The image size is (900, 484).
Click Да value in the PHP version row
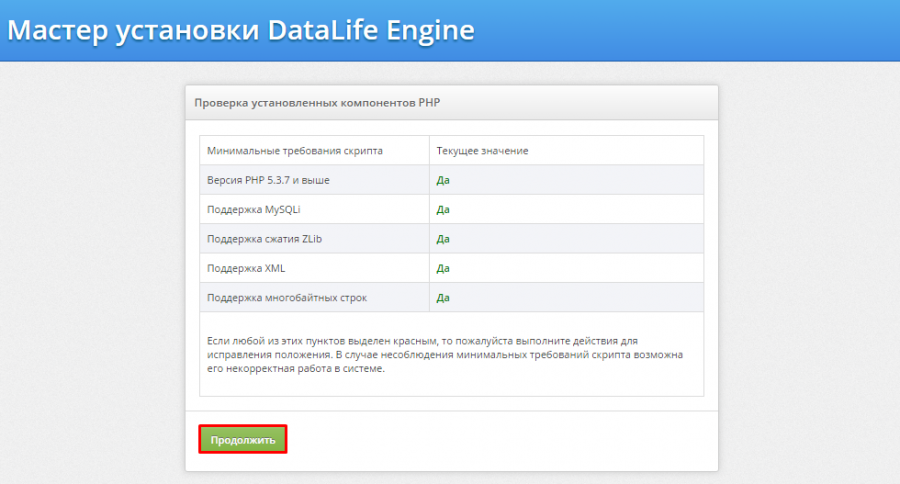click(x=443, y=180)
